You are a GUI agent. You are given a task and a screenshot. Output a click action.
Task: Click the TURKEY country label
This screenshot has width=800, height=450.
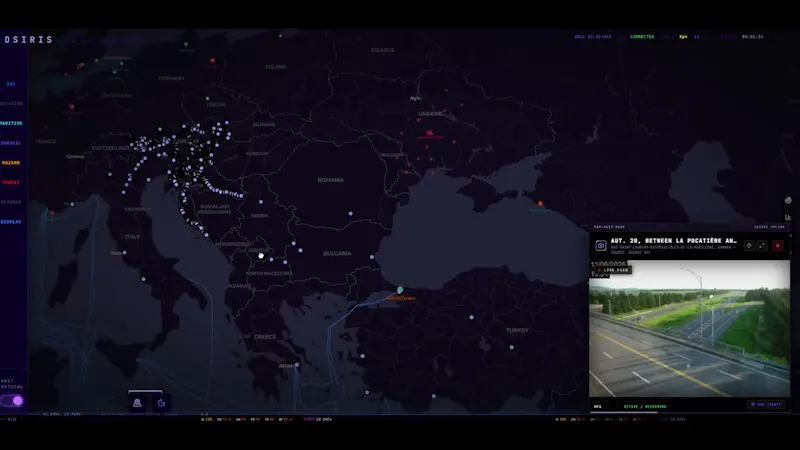pyautogui.click(x=517, y=331)
